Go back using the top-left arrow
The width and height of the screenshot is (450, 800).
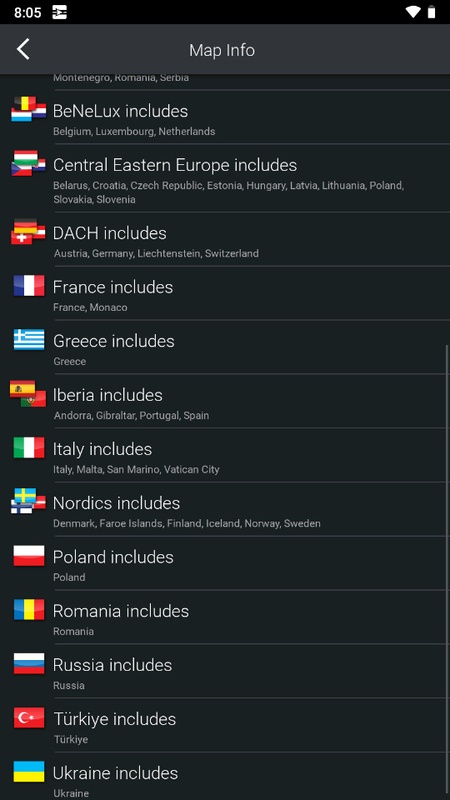point(23,49)
